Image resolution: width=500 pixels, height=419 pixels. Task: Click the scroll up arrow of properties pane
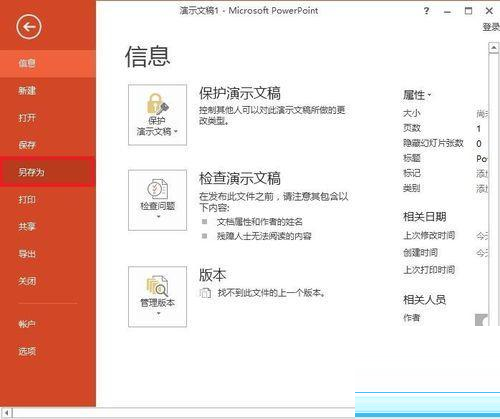click(494, 48)
